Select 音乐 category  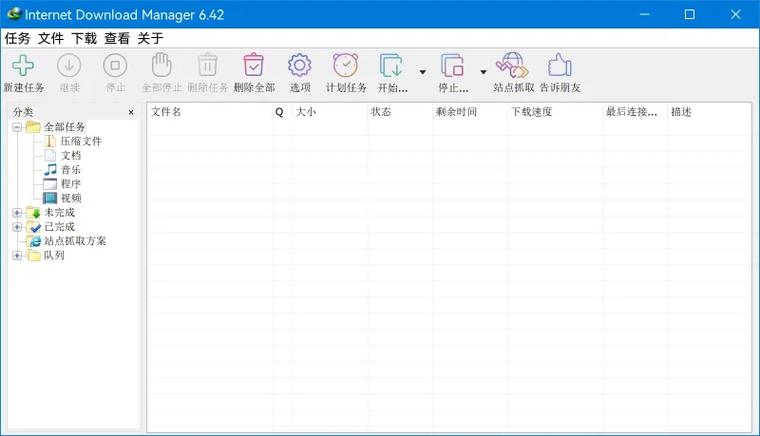tap(63, 170)
